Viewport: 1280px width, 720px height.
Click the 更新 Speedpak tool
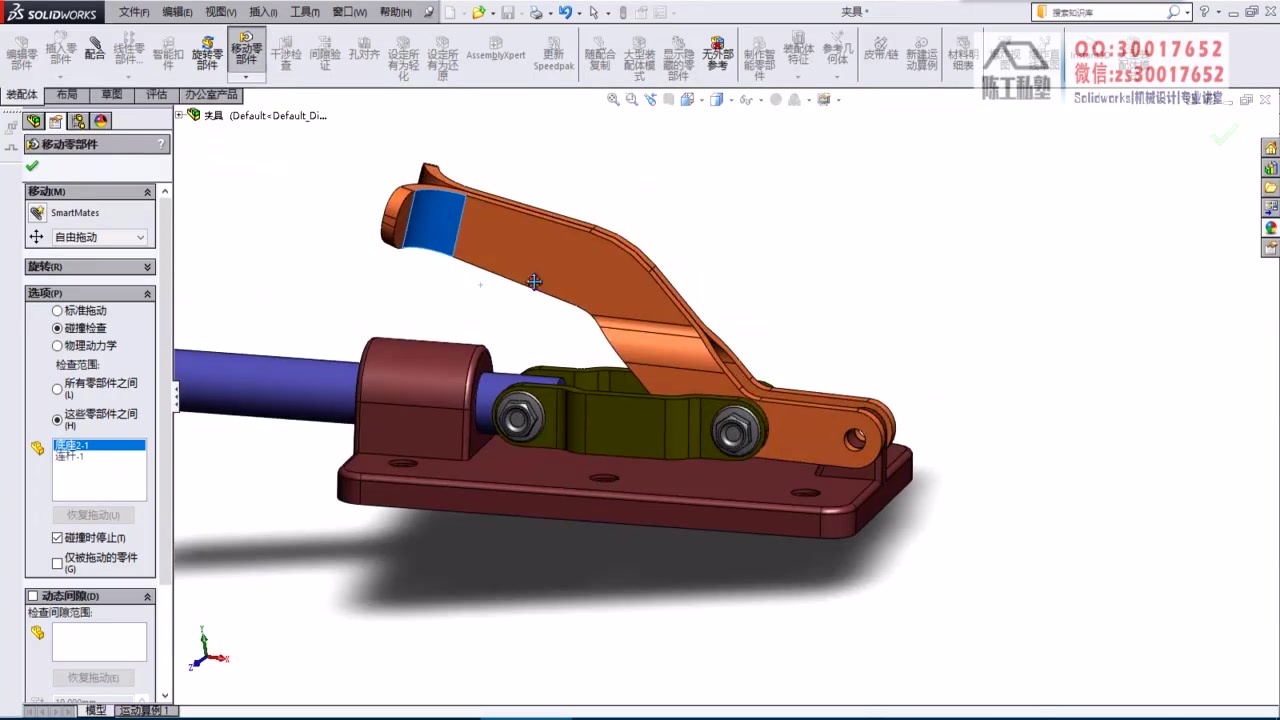[553, 54]
